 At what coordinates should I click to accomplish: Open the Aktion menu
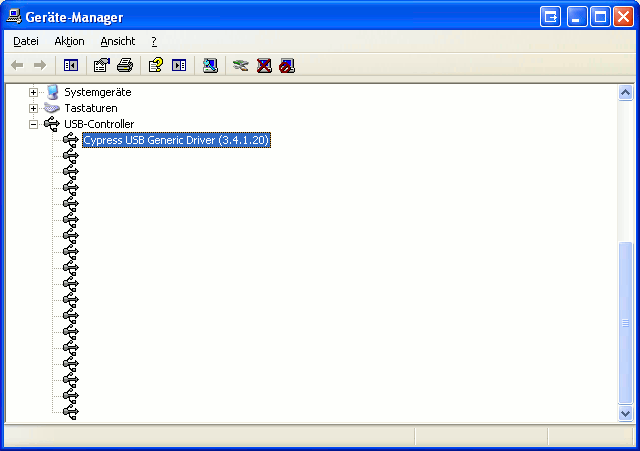click(x=69, y=41)
